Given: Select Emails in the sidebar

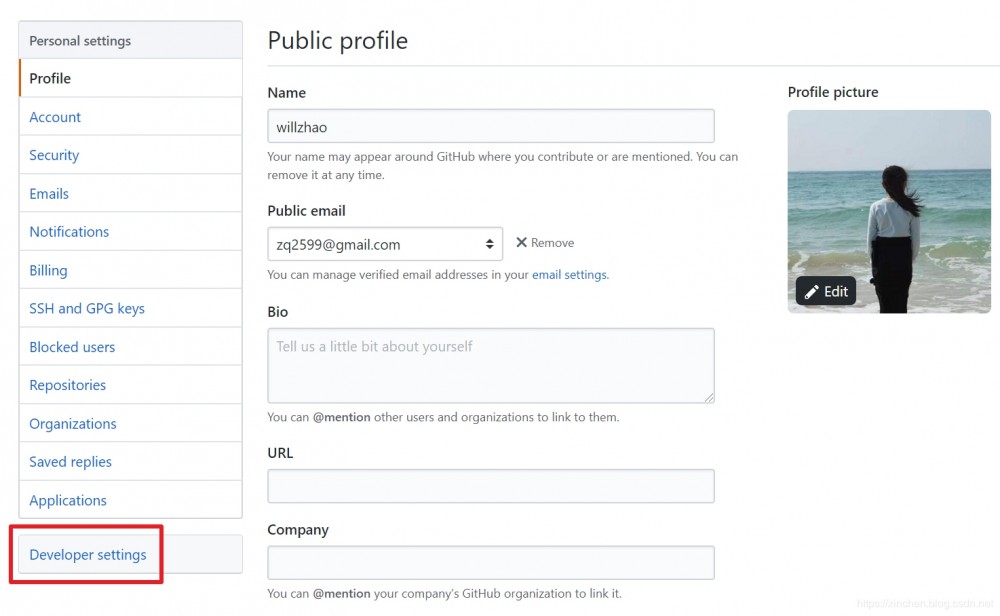Looking at the screenshot, I should point(49,194).
